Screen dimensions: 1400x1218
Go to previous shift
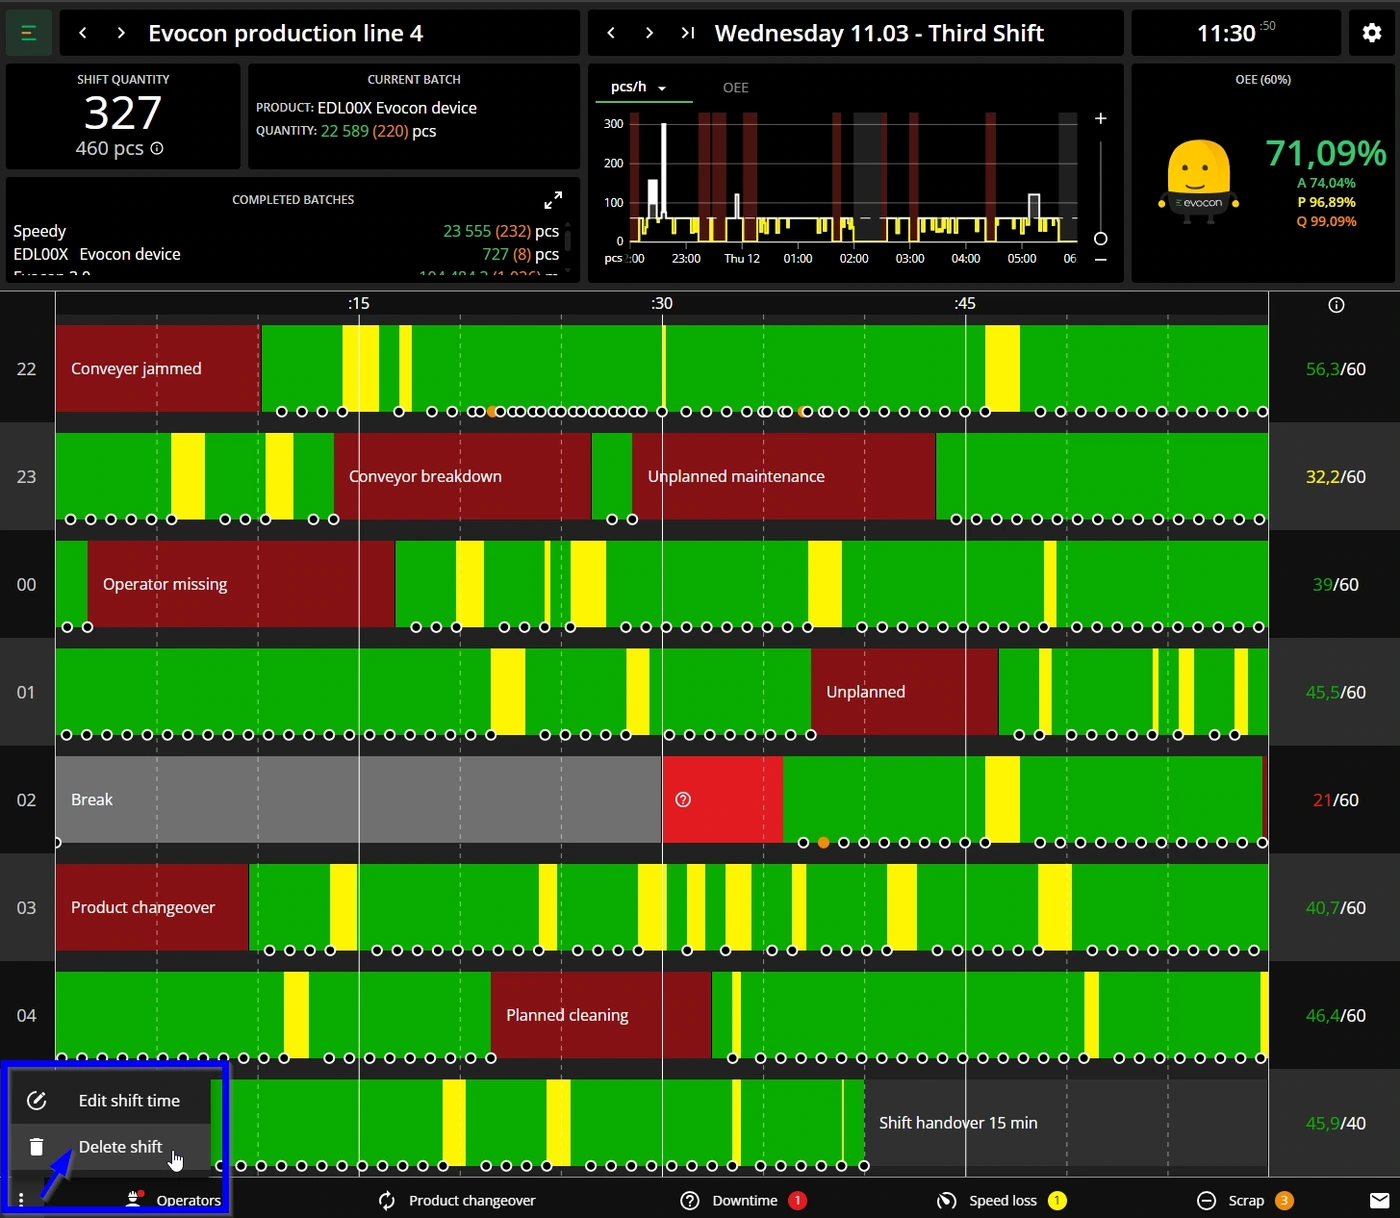(x=611, y=33)
